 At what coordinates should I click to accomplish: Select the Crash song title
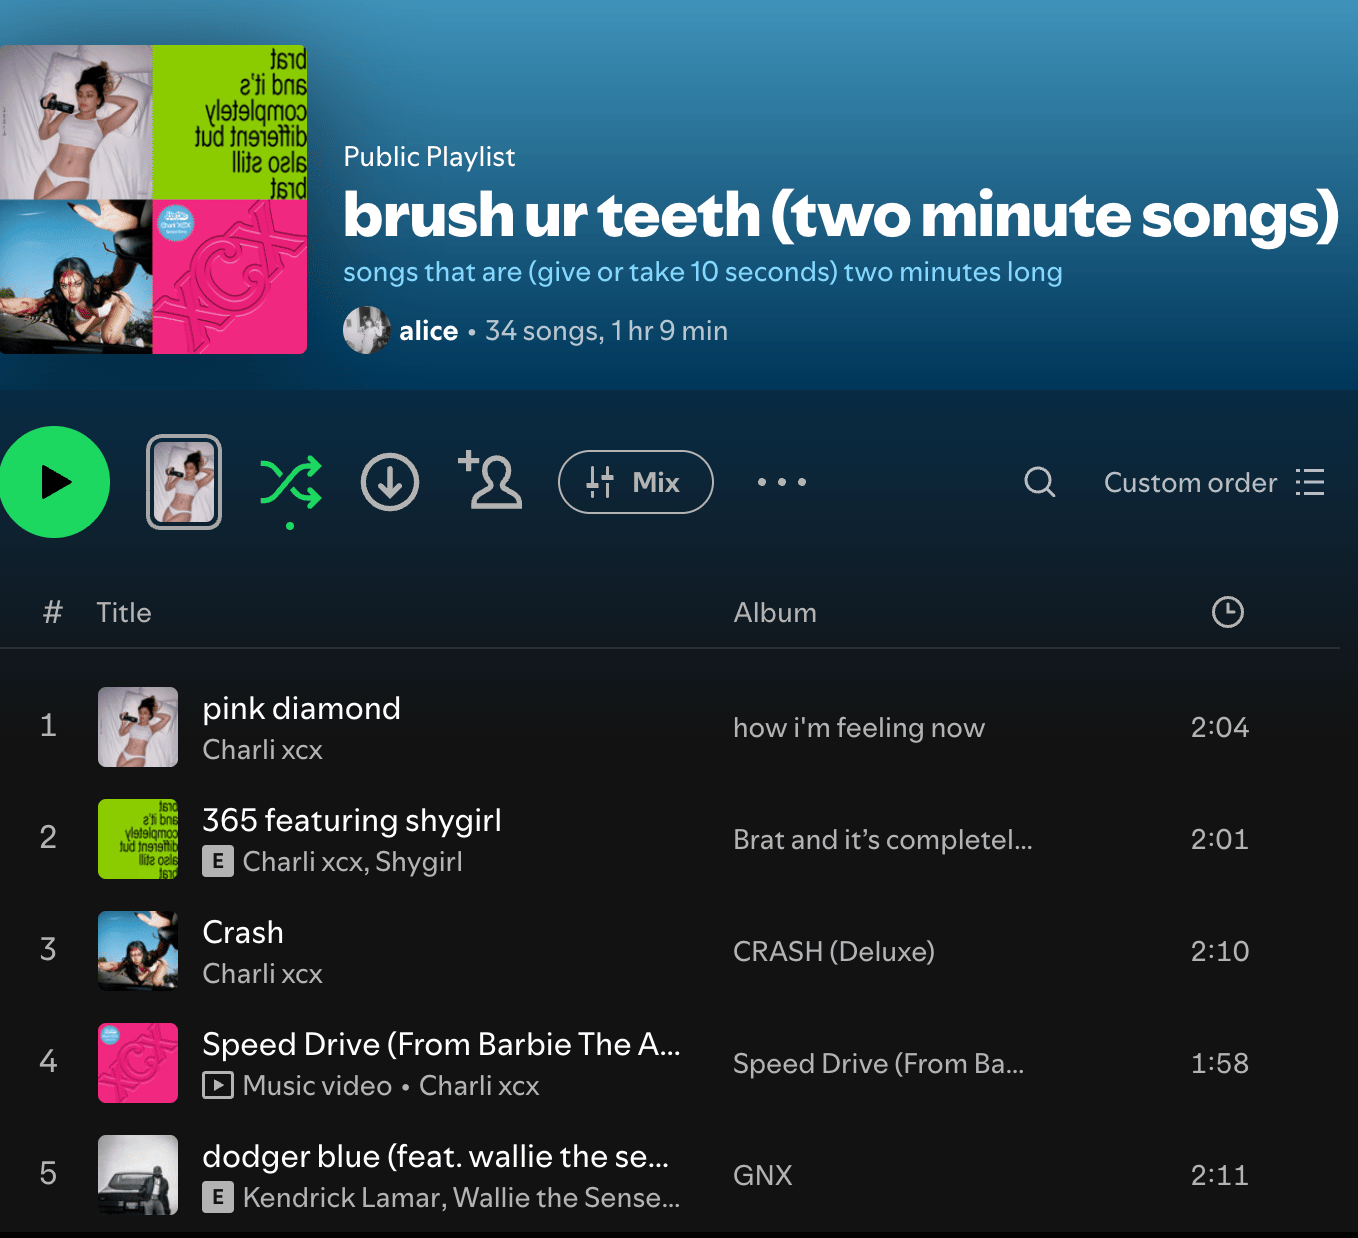click(243, 932)
